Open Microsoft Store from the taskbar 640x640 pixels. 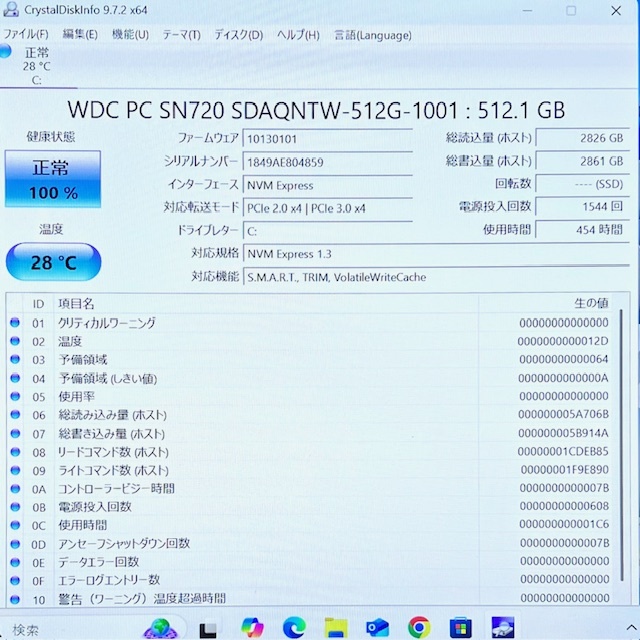(x=460, y=628)
